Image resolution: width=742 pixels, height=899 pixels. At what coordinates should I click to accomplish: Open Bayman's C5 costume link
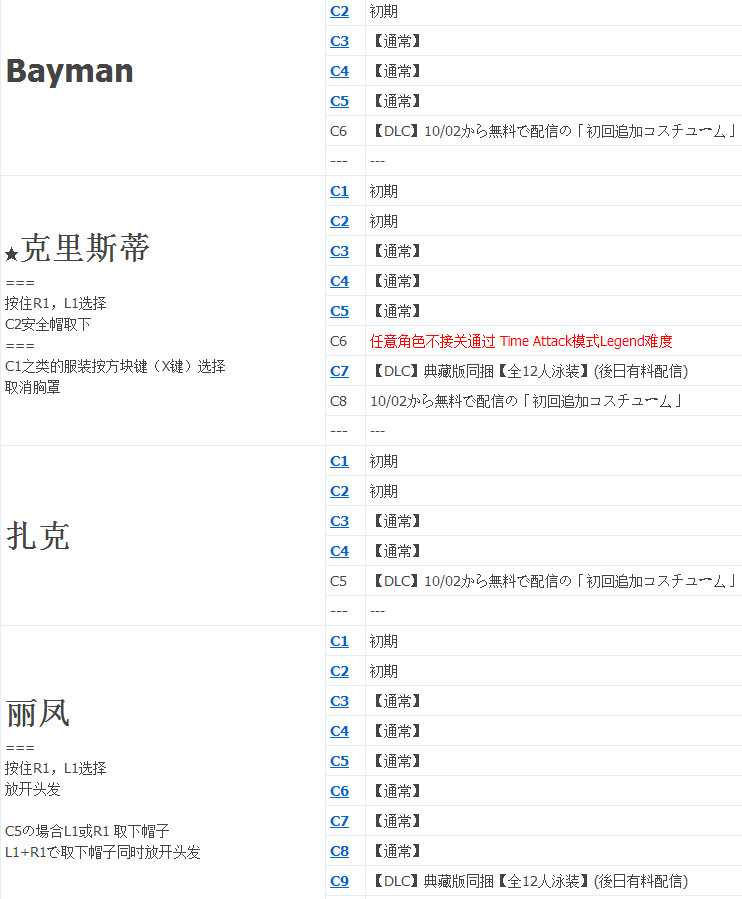tap(339, 101)
